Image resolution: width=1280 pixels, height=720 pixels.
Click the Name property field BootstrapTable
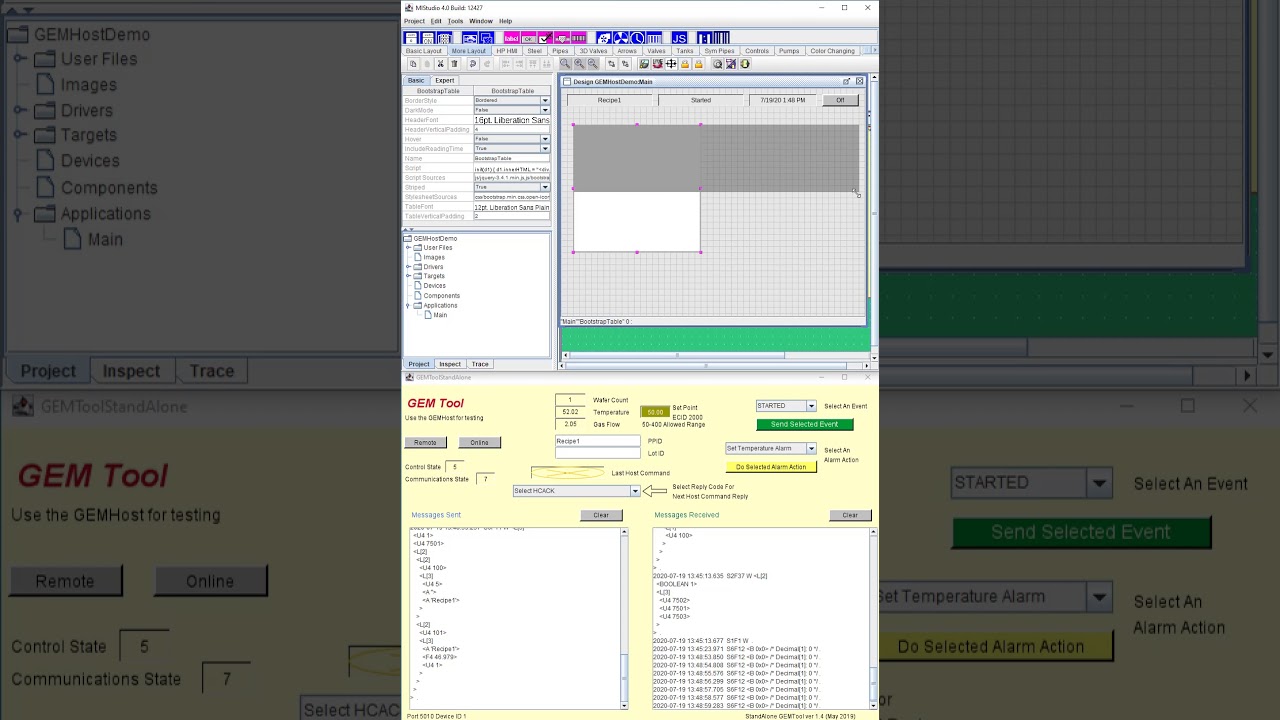pos(511,158)
